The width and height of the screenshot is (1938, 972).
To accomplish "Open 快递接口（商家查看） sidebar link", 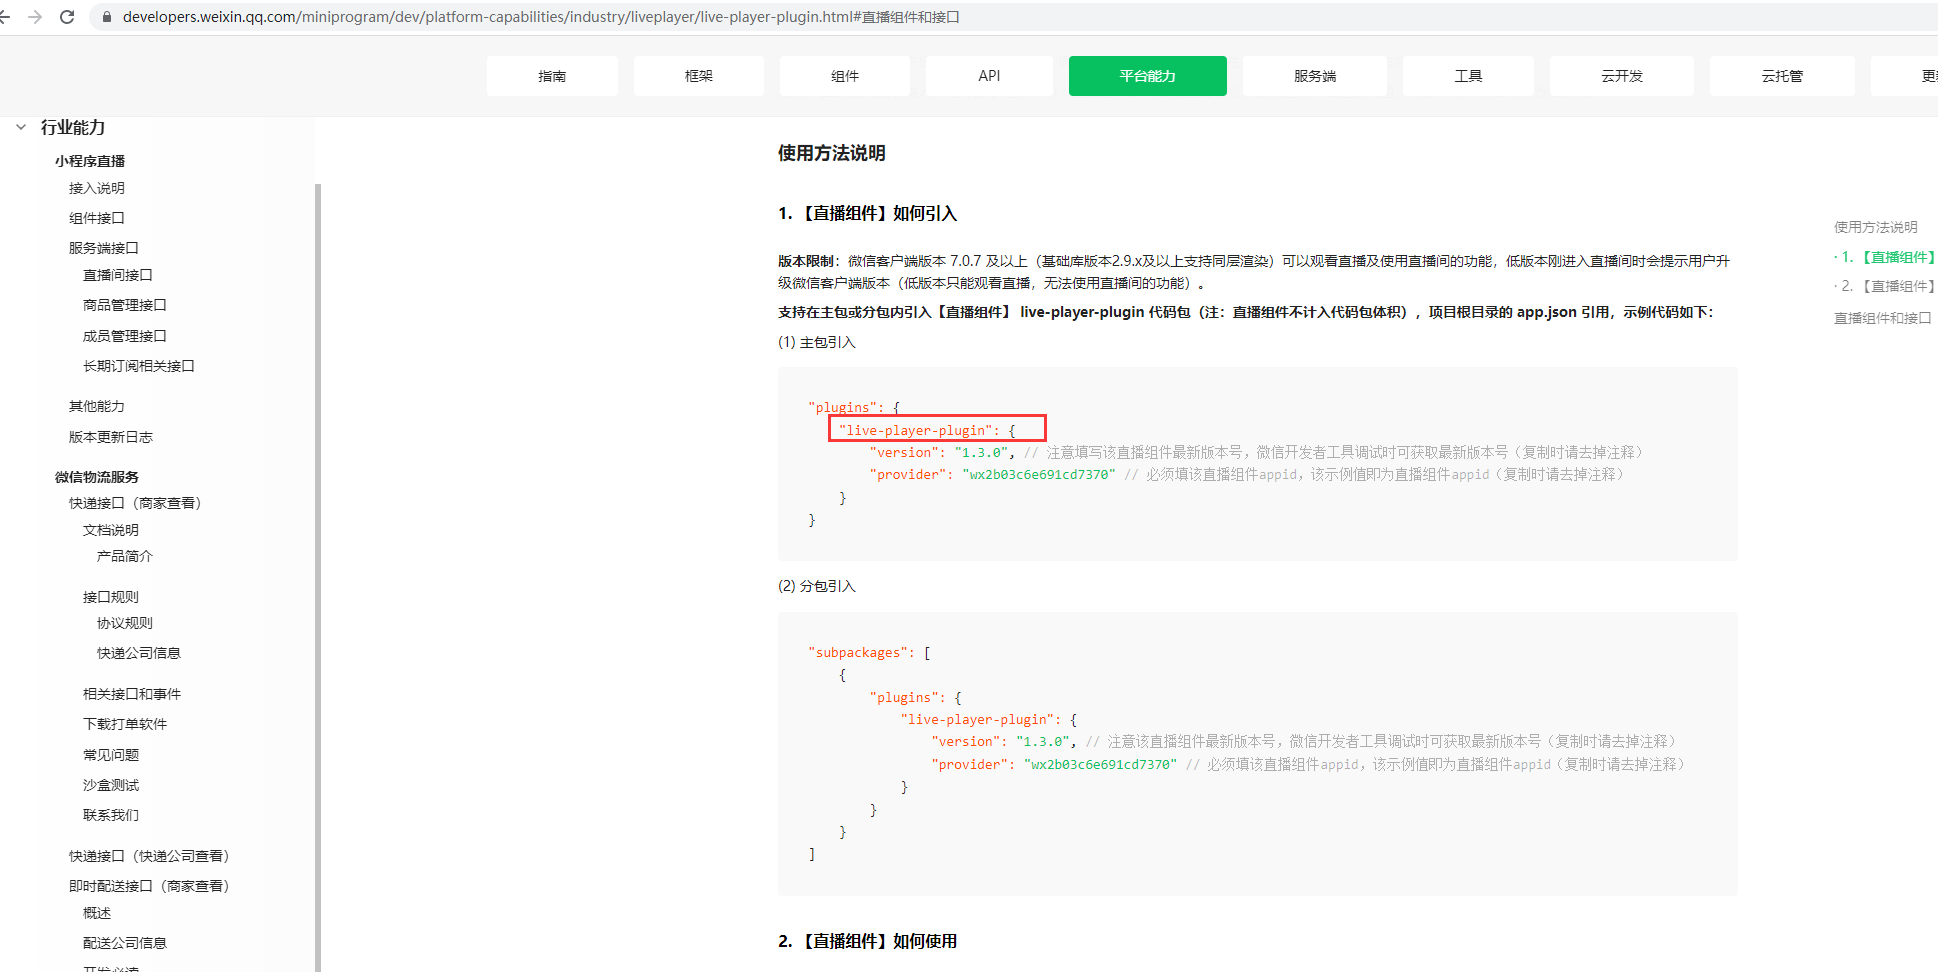I will point(135,503).
